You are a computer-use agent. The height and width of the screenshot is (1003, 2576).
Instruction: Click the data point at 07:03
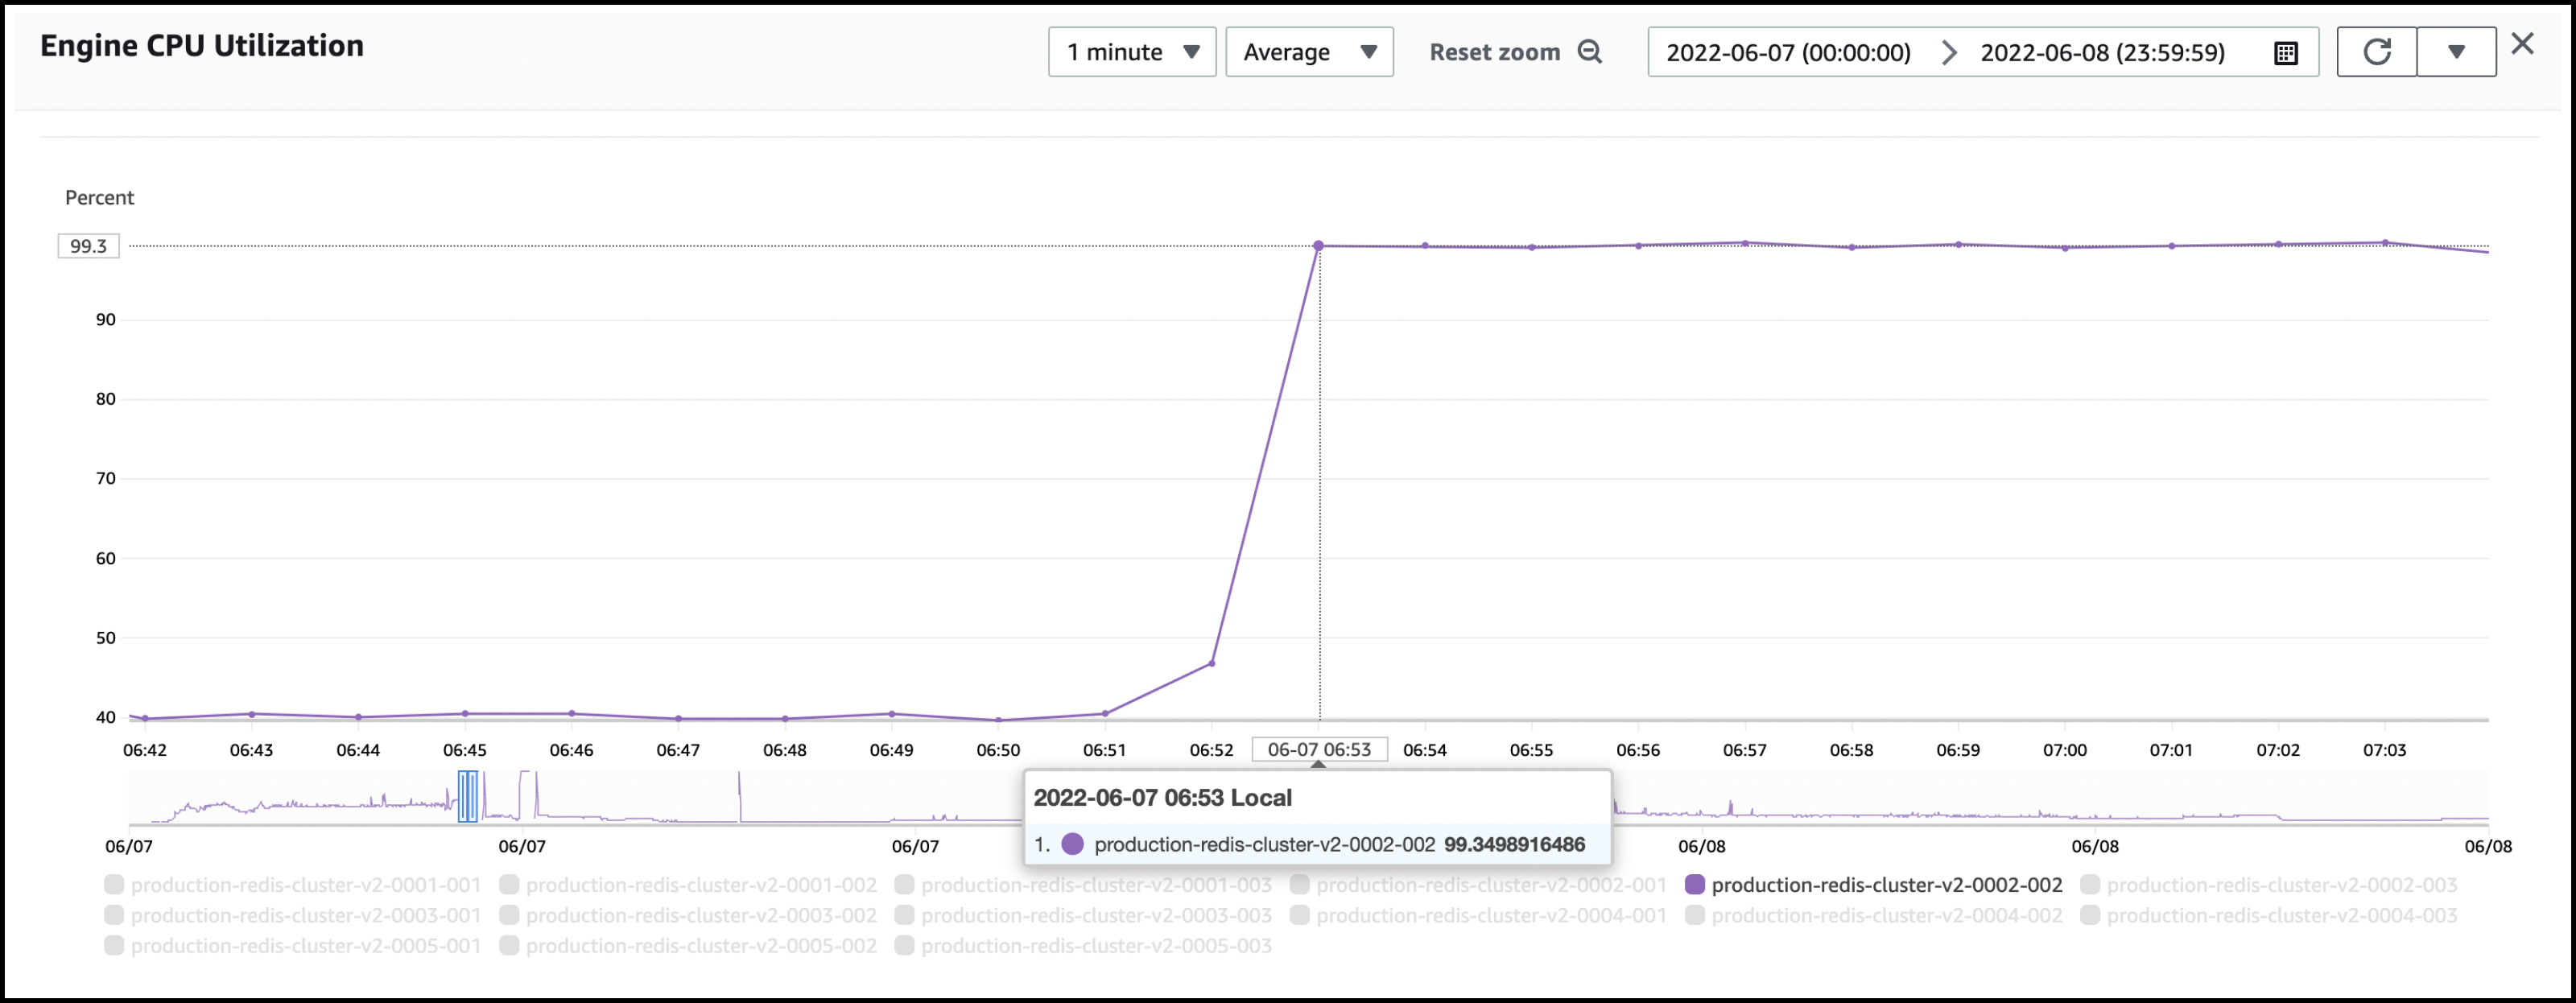[x=2385, y=243]
